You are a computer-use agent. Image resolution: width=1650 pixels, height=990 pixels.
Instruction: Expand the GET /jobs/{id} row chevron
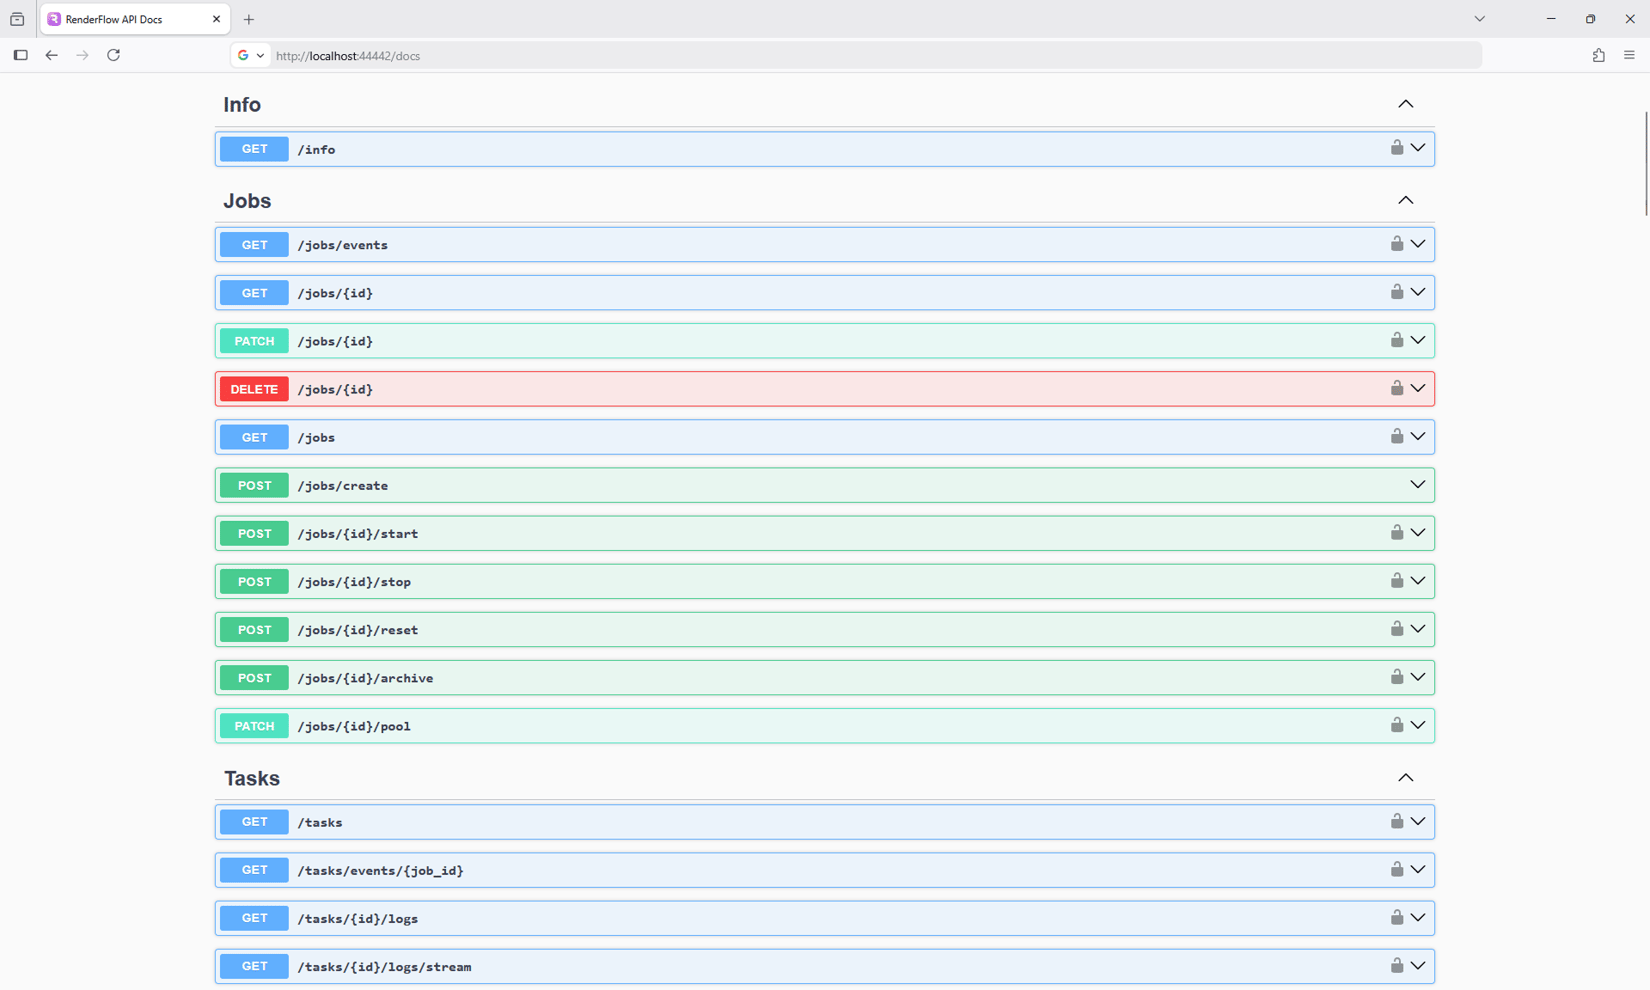pyautogui.click(x=1418, y=292)
